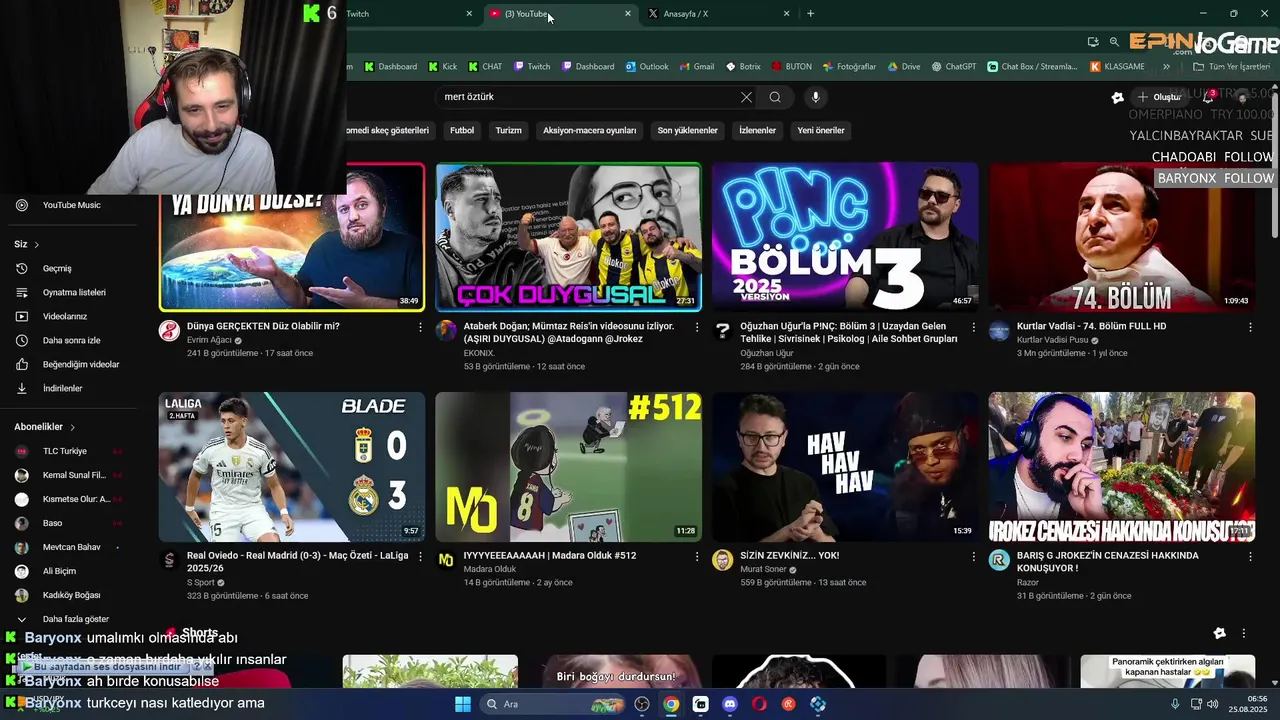
Task: Open Tüm Yer İşaretleri bookmarks folder
Action: coord(1232,67)
